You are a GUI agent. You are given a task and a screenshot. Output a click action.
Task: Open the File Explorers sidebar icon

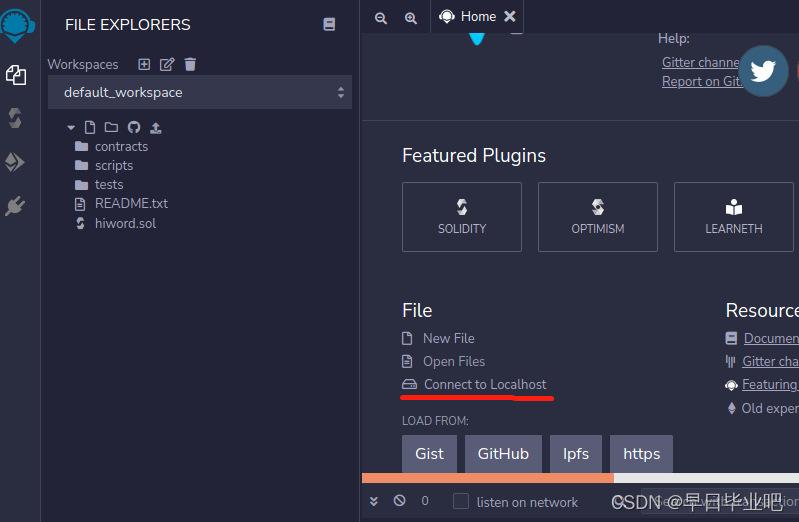tap(16, 75)
